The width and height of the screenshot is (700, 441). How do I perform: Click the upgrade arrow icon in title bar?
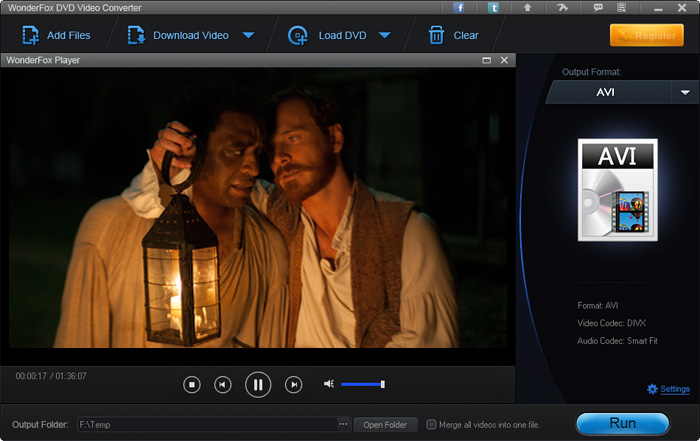[x=528, y=8]
